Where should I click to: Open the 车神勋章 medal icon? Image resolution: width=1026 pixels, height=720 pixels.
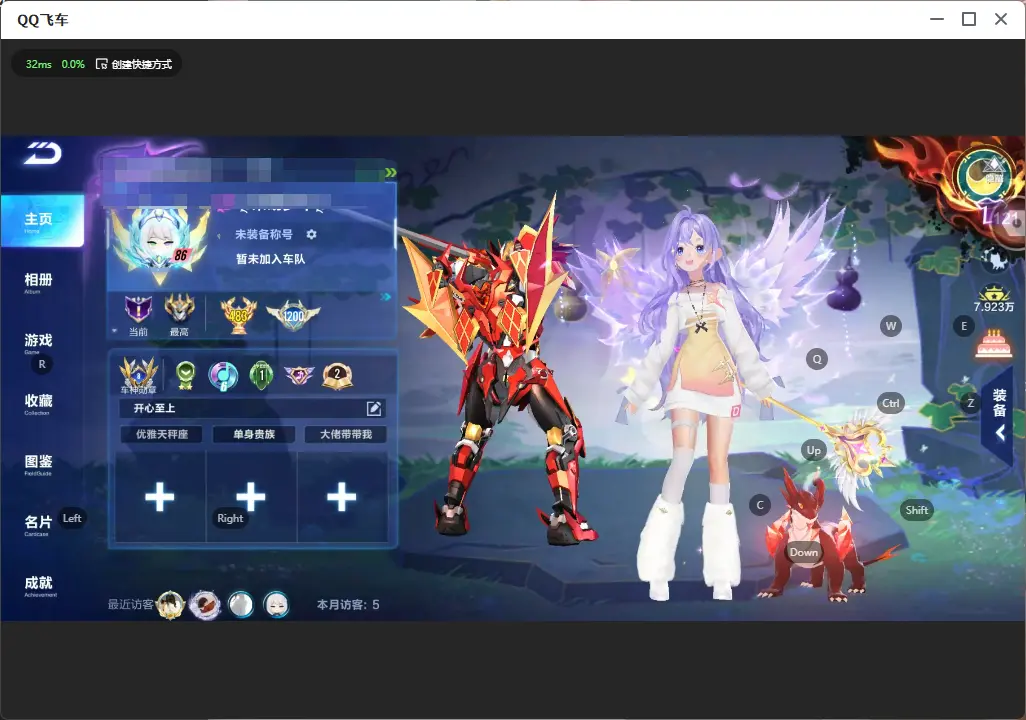click(x=138, y=375)
